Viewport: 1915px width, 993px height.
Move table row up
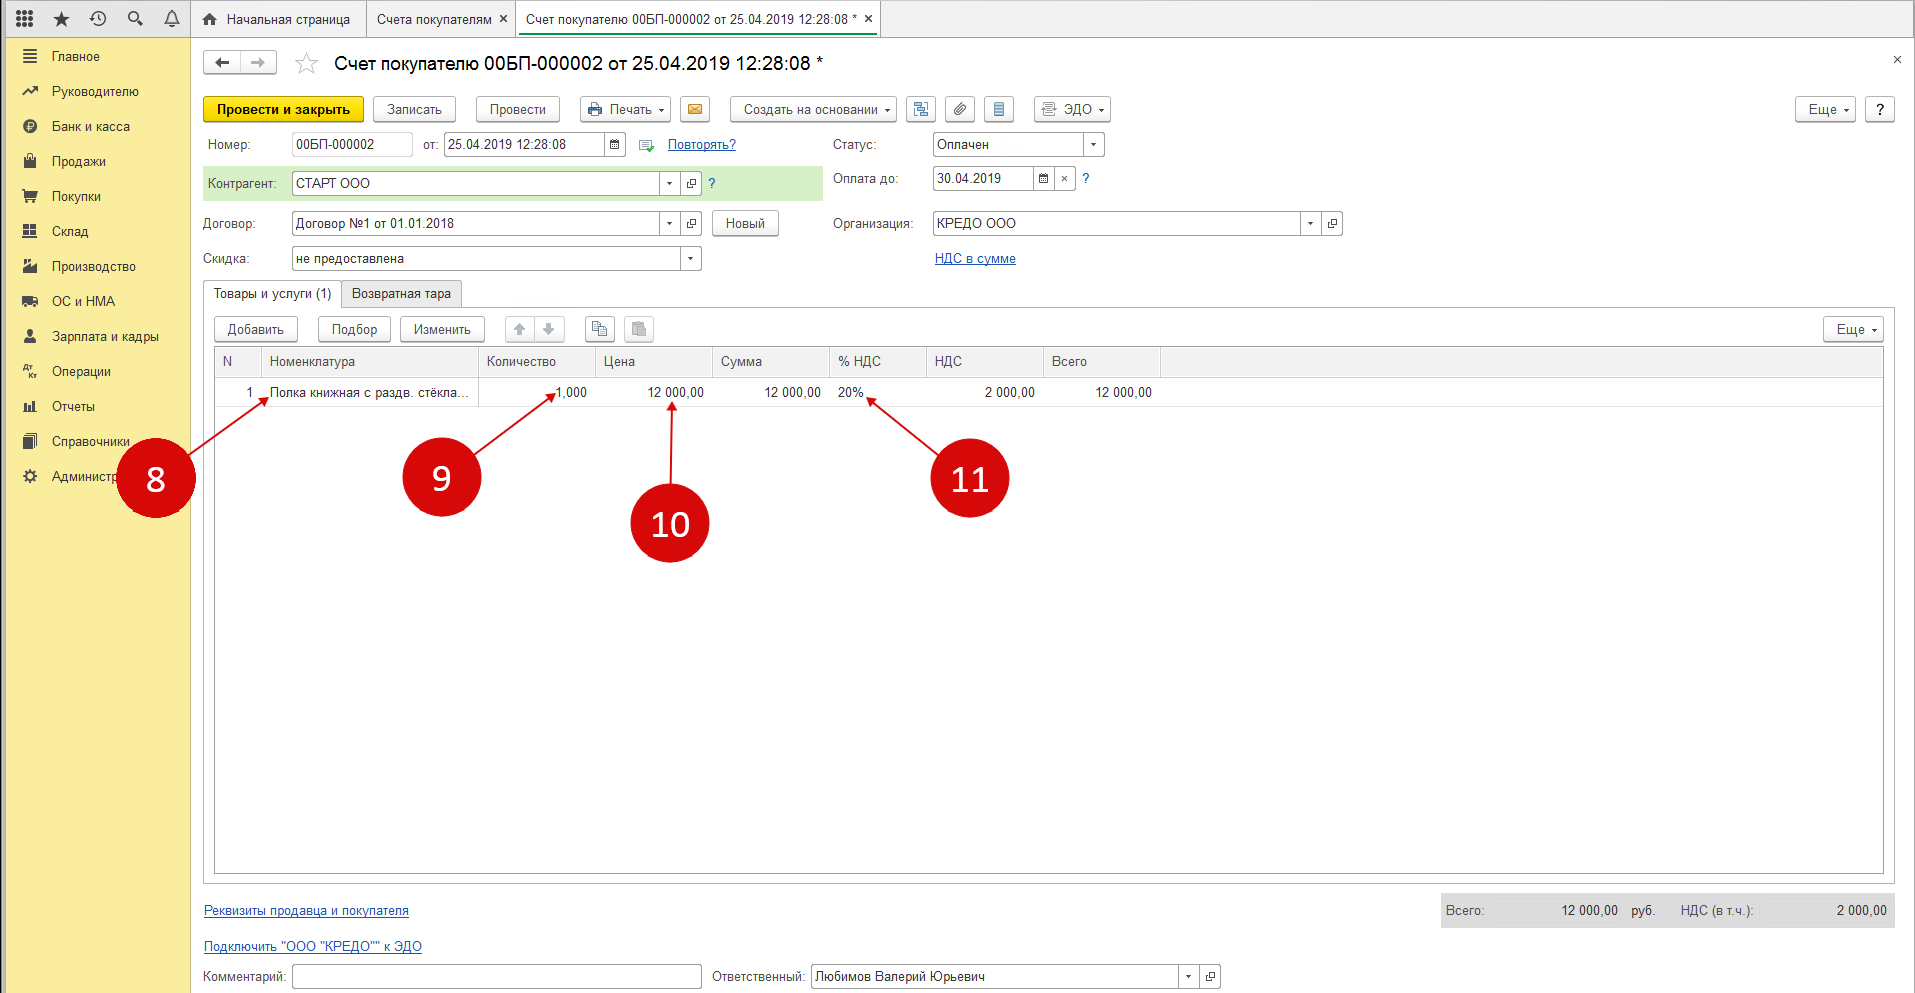coord(520,329)
